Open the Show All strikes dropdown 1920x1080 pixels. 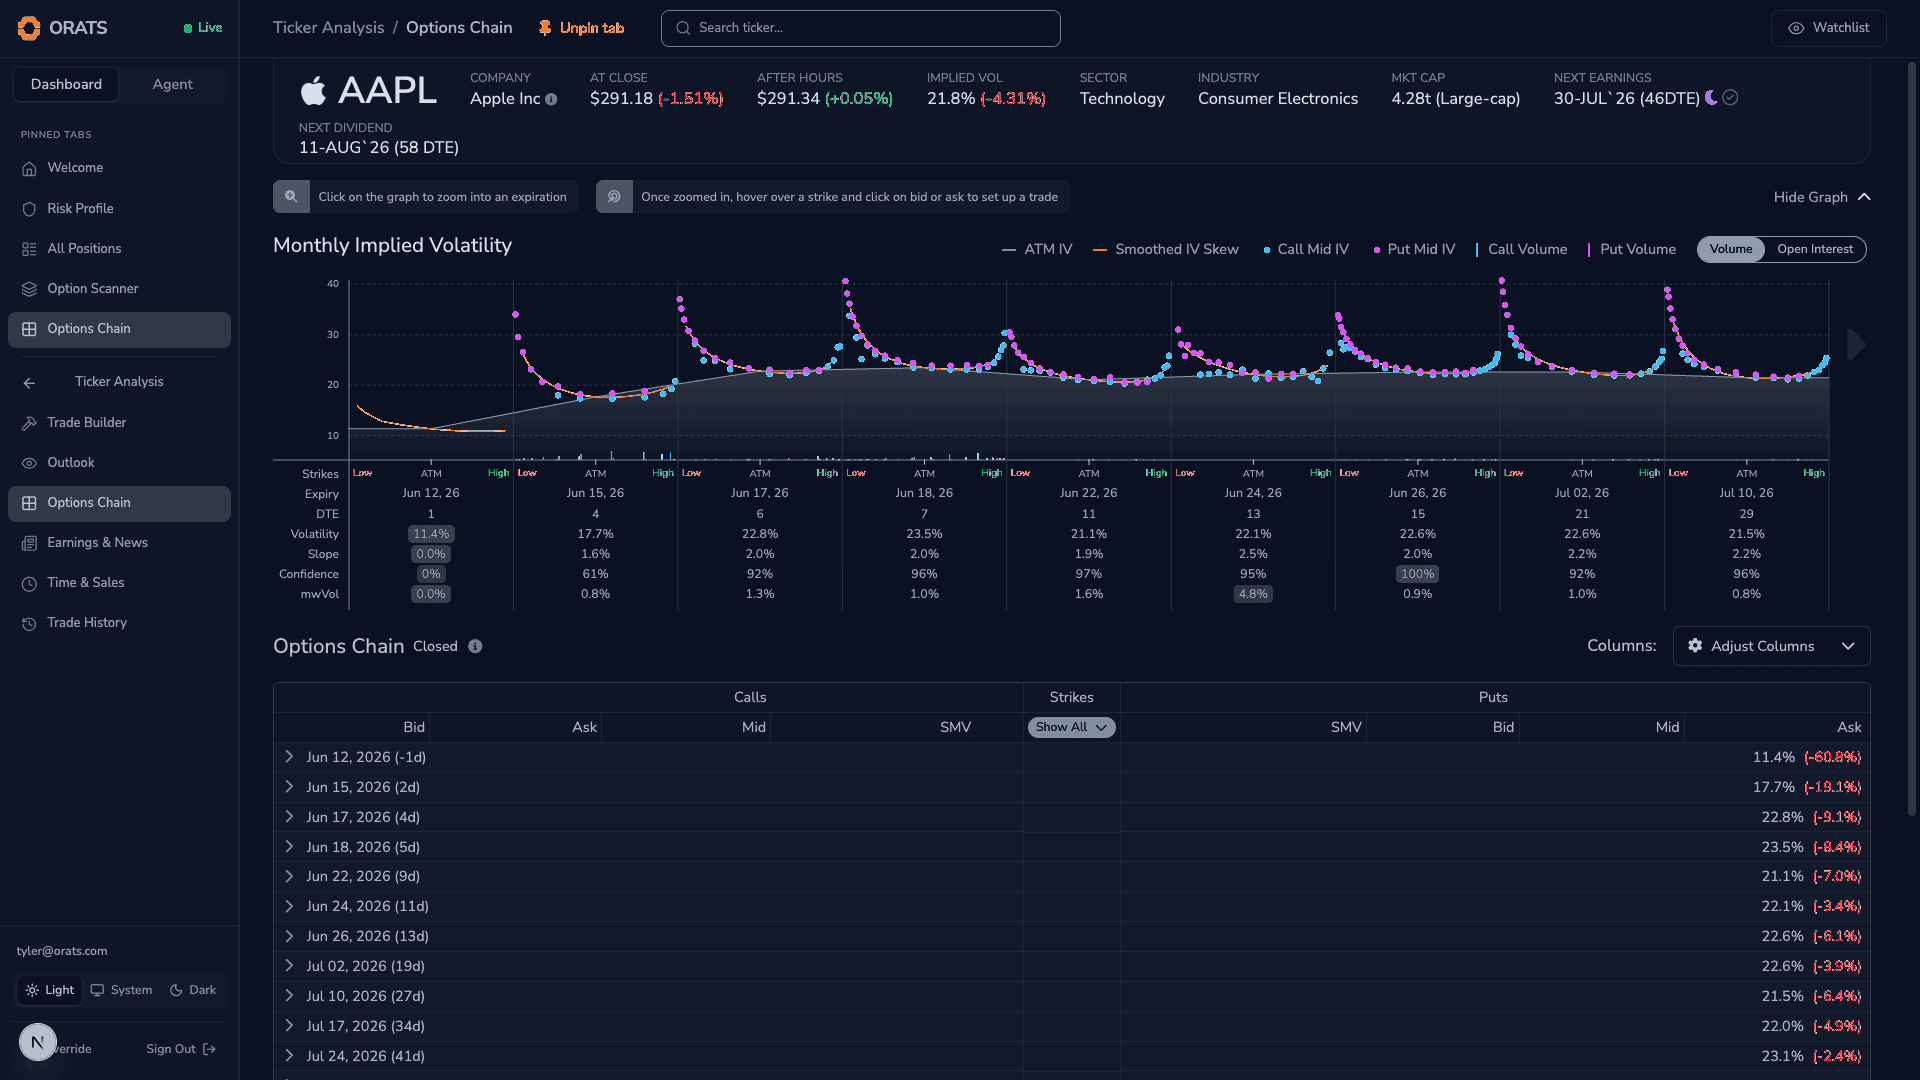1071,727
